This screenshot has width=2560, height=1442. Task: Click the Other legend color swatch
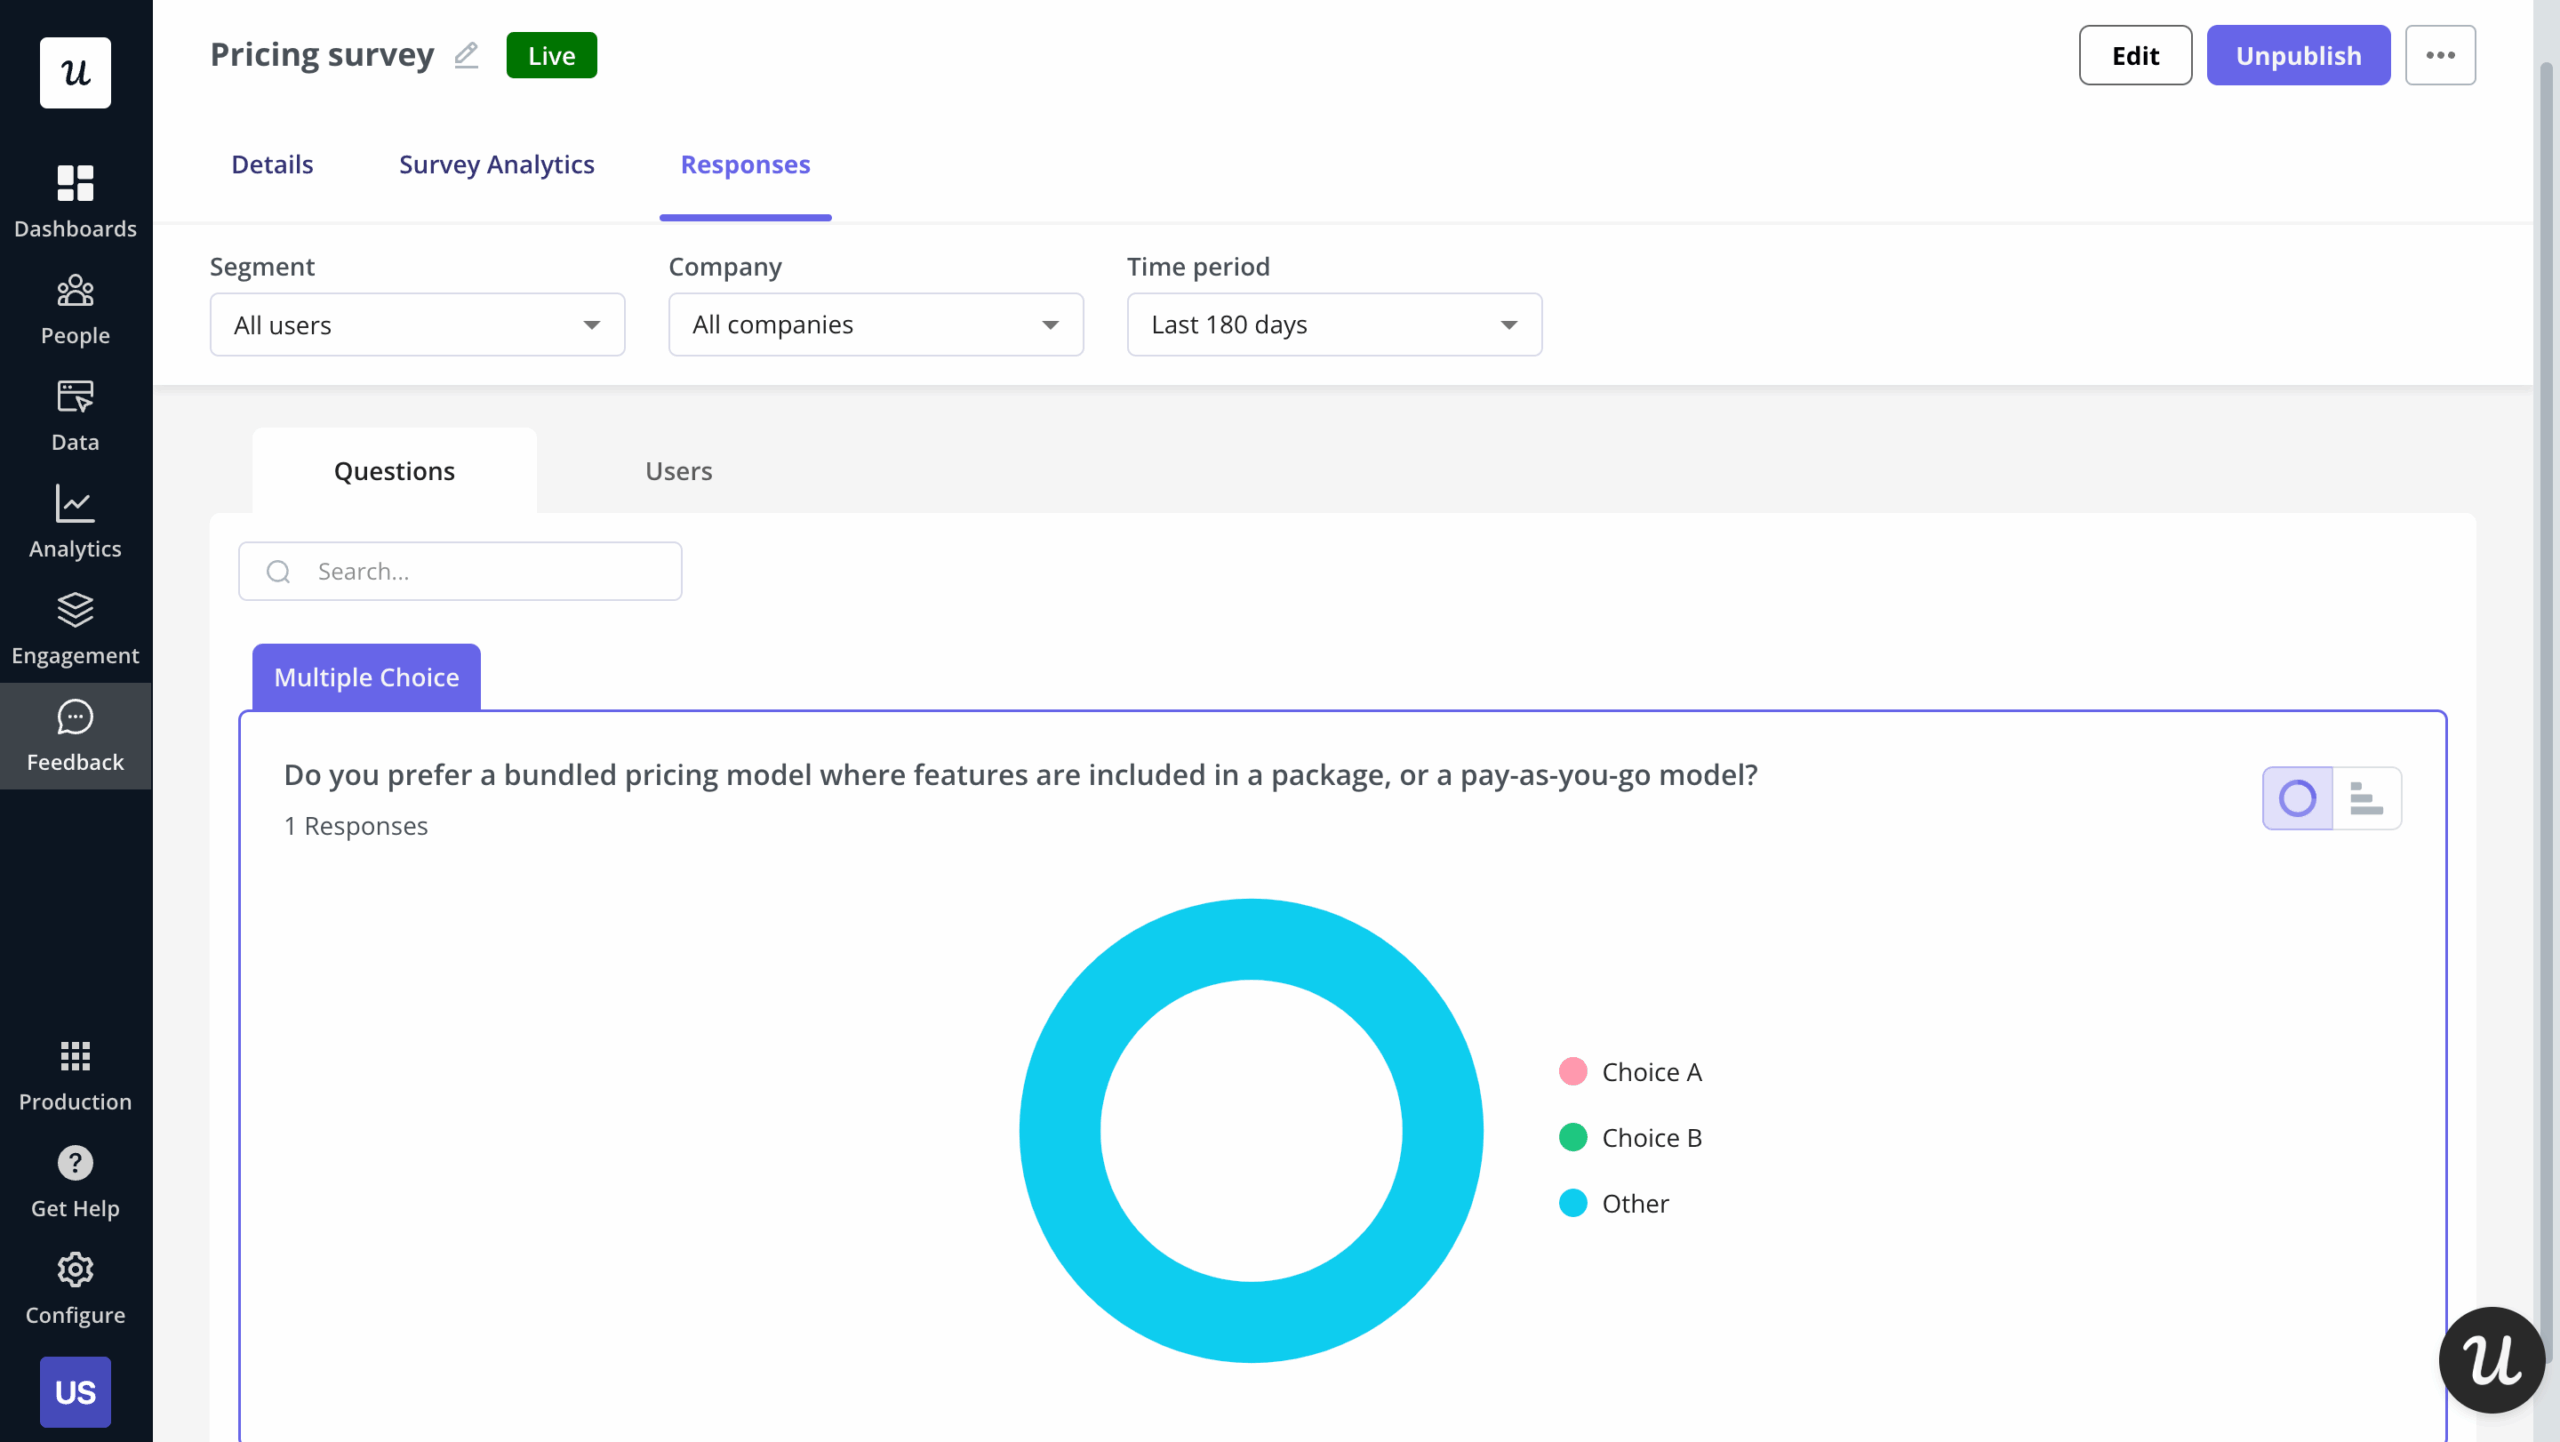click(x=1572, y=1203)
